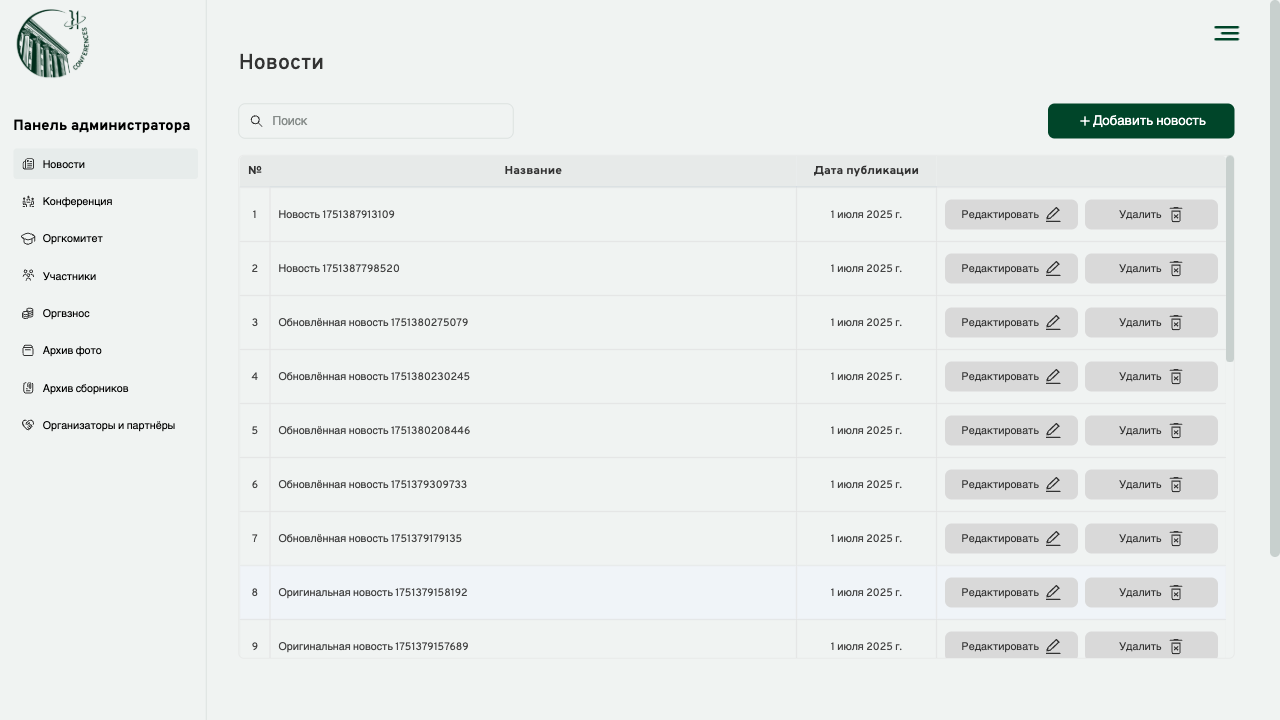Click the trash icon for Новость 1751387798520
This screenshot has width=1280, height=720.
pos(1176,269)
